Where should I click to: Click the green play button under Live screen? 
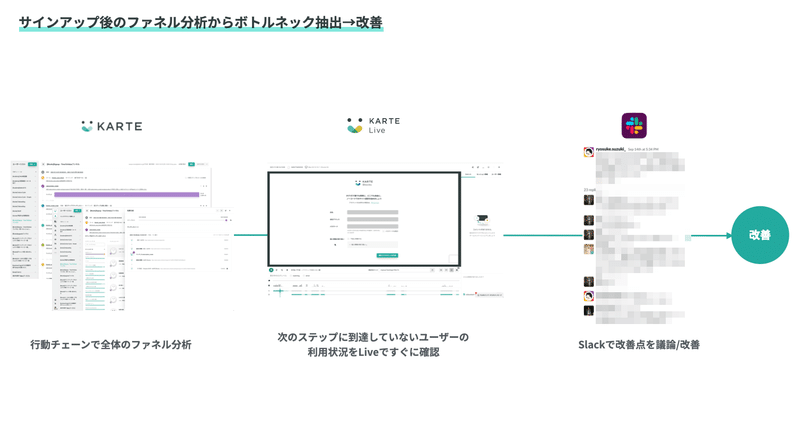coord(271,270)
